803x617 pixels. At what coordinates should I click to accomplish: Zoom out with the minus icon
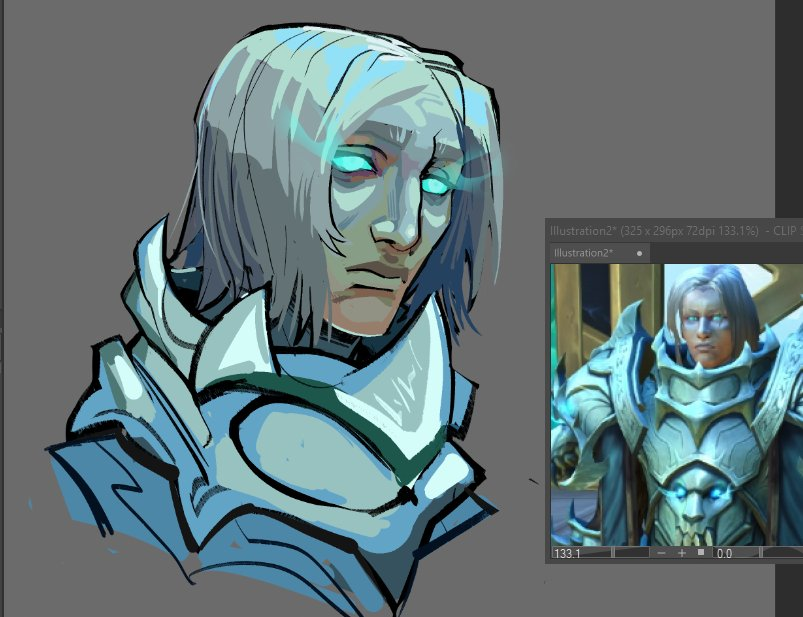[661, 553]
